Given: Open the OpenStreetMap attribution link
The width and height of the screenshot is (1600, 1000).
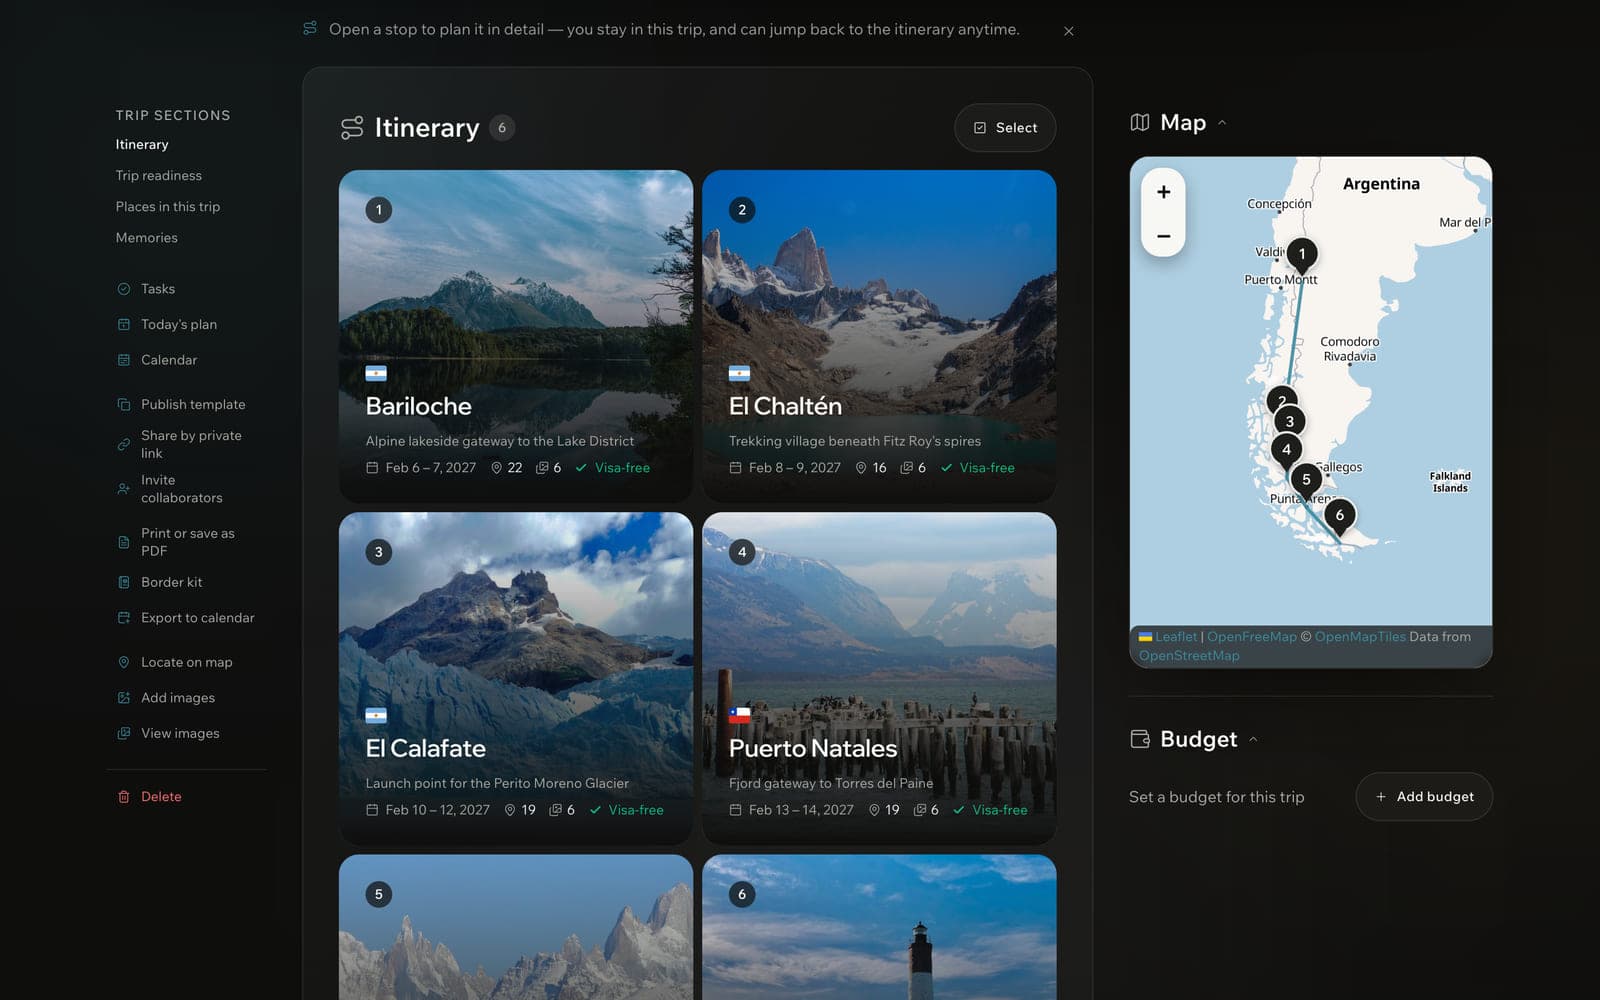Looking at the screenshot, I should 1189,656.
